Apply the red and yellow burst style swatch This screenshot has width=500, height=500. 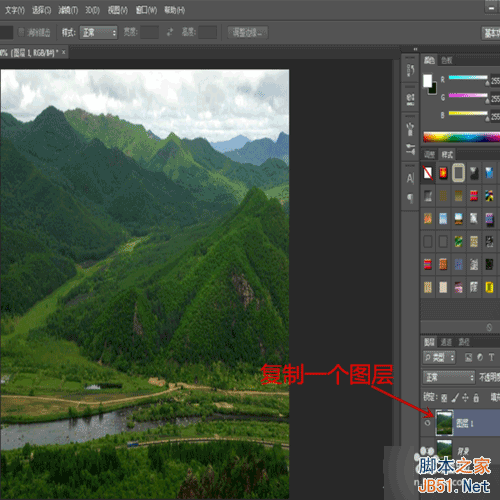tap(443, 173)
